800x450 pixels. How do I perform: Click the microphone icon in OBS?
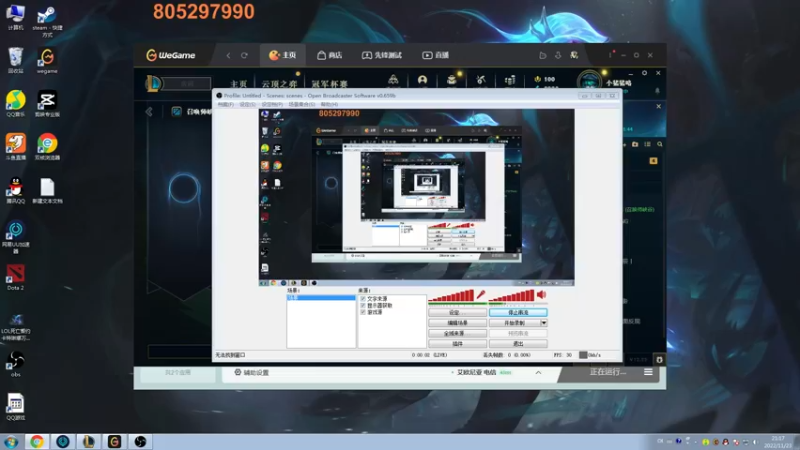[481, 294]
